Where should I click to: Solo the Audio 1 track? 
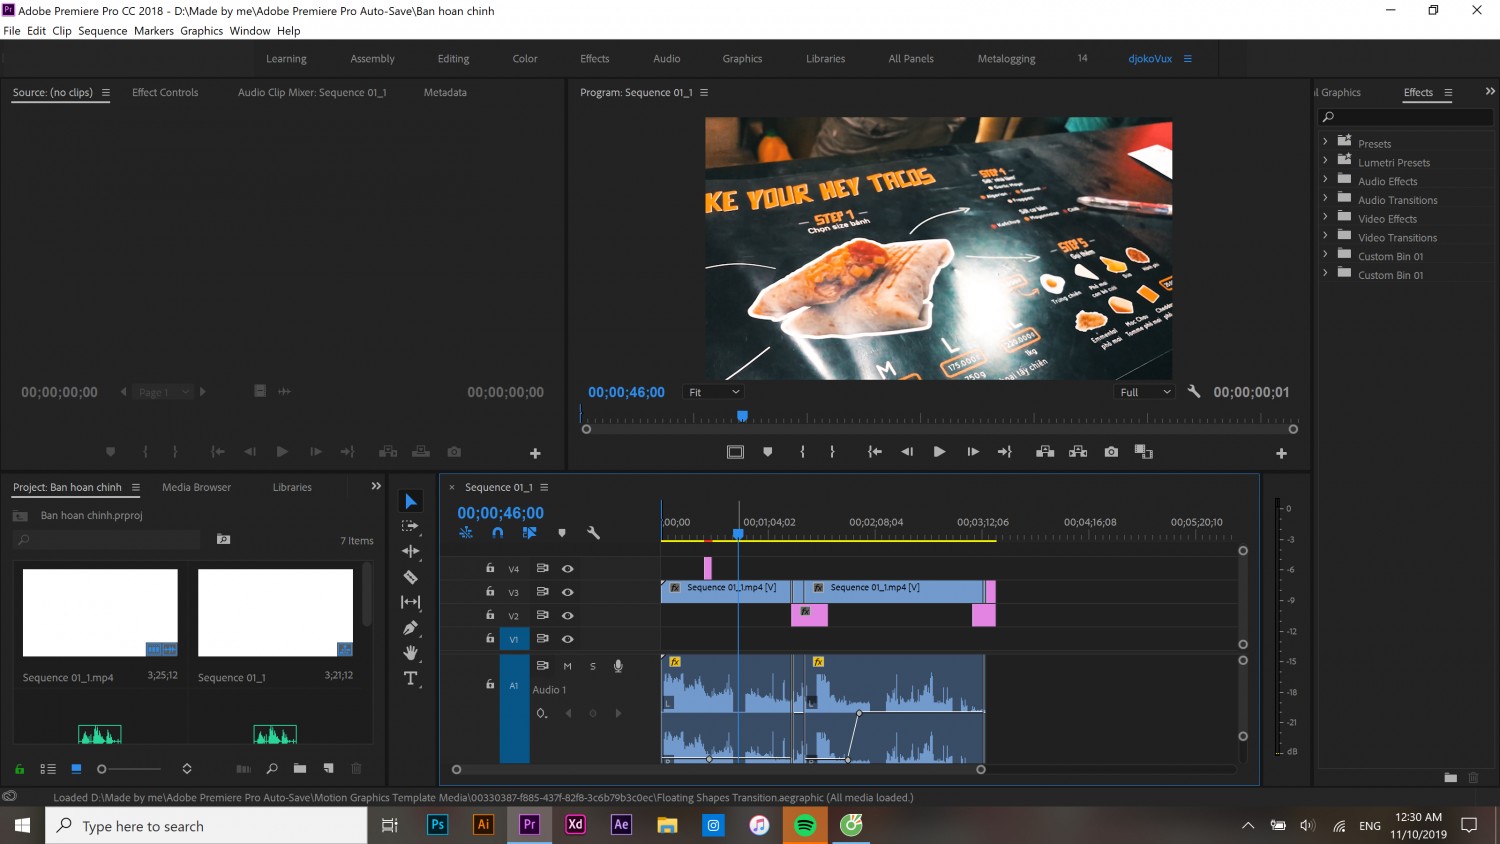click(x=592, y=666)
